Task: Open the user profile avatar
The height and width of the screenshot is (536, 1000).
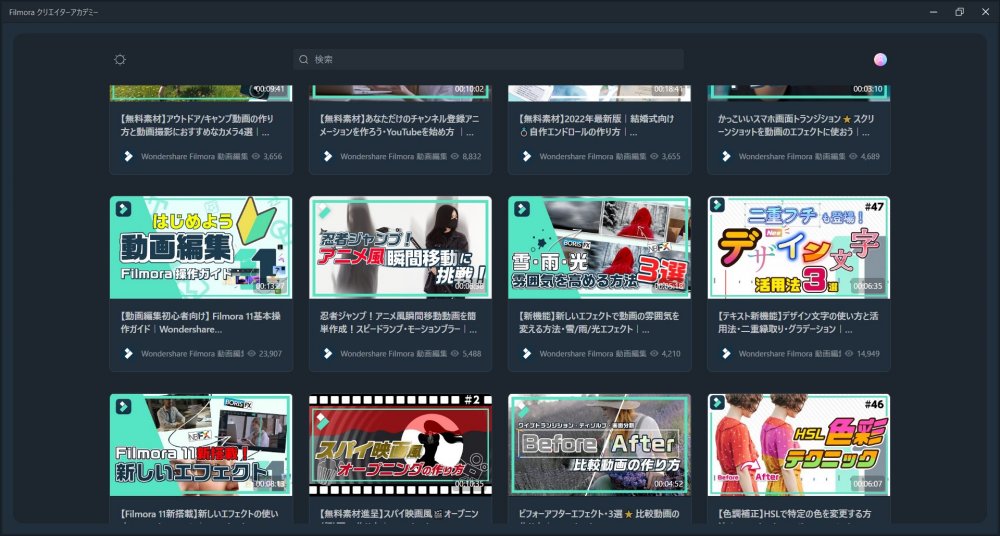Action: click(x=880, y=59)
